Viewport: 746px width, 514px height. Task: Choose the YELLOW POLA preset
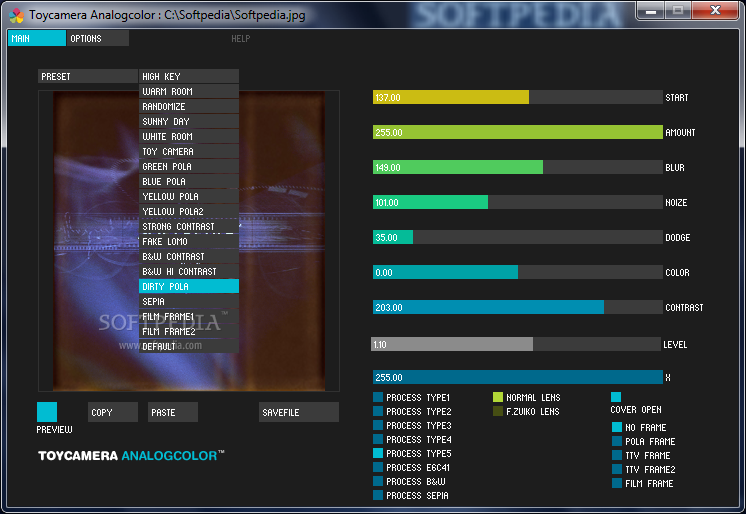pos(188,197)
